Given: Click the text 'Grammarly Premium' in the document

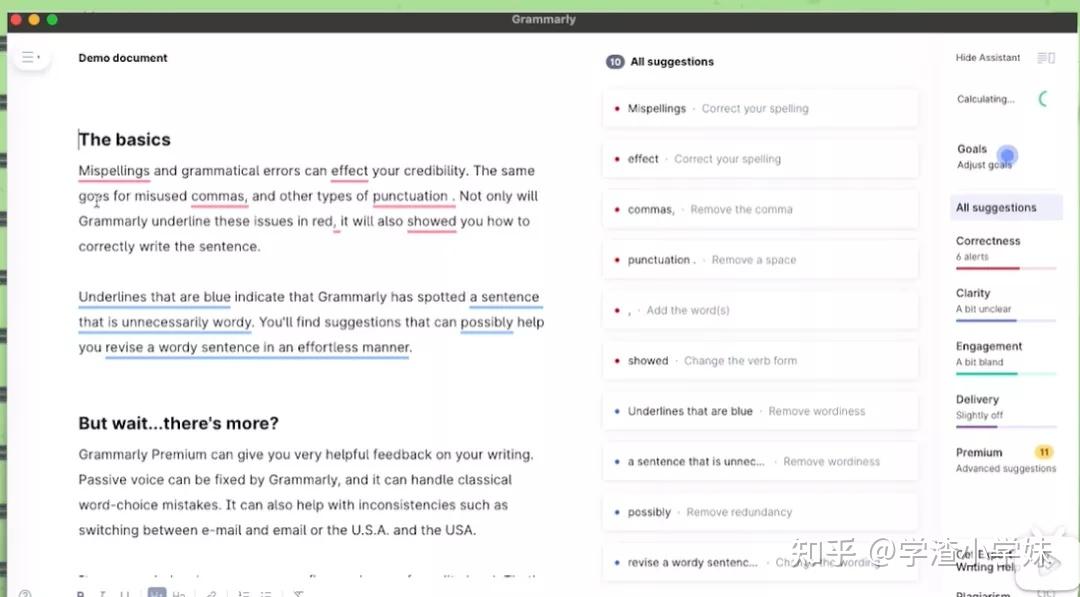Looking at the screenshot, I should coord(143,454).
